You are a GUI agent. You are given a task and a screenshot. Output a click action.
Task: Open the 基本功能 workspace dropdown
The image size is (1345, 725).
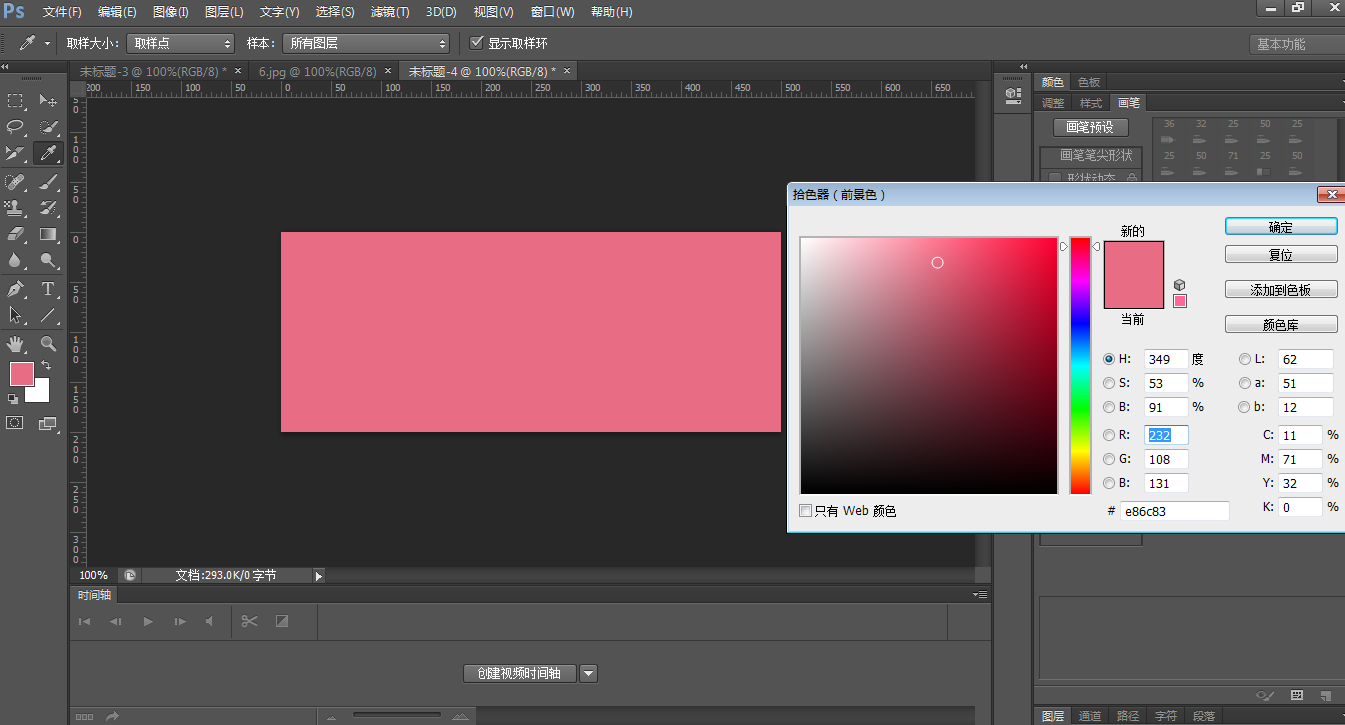pos(1296,44)
